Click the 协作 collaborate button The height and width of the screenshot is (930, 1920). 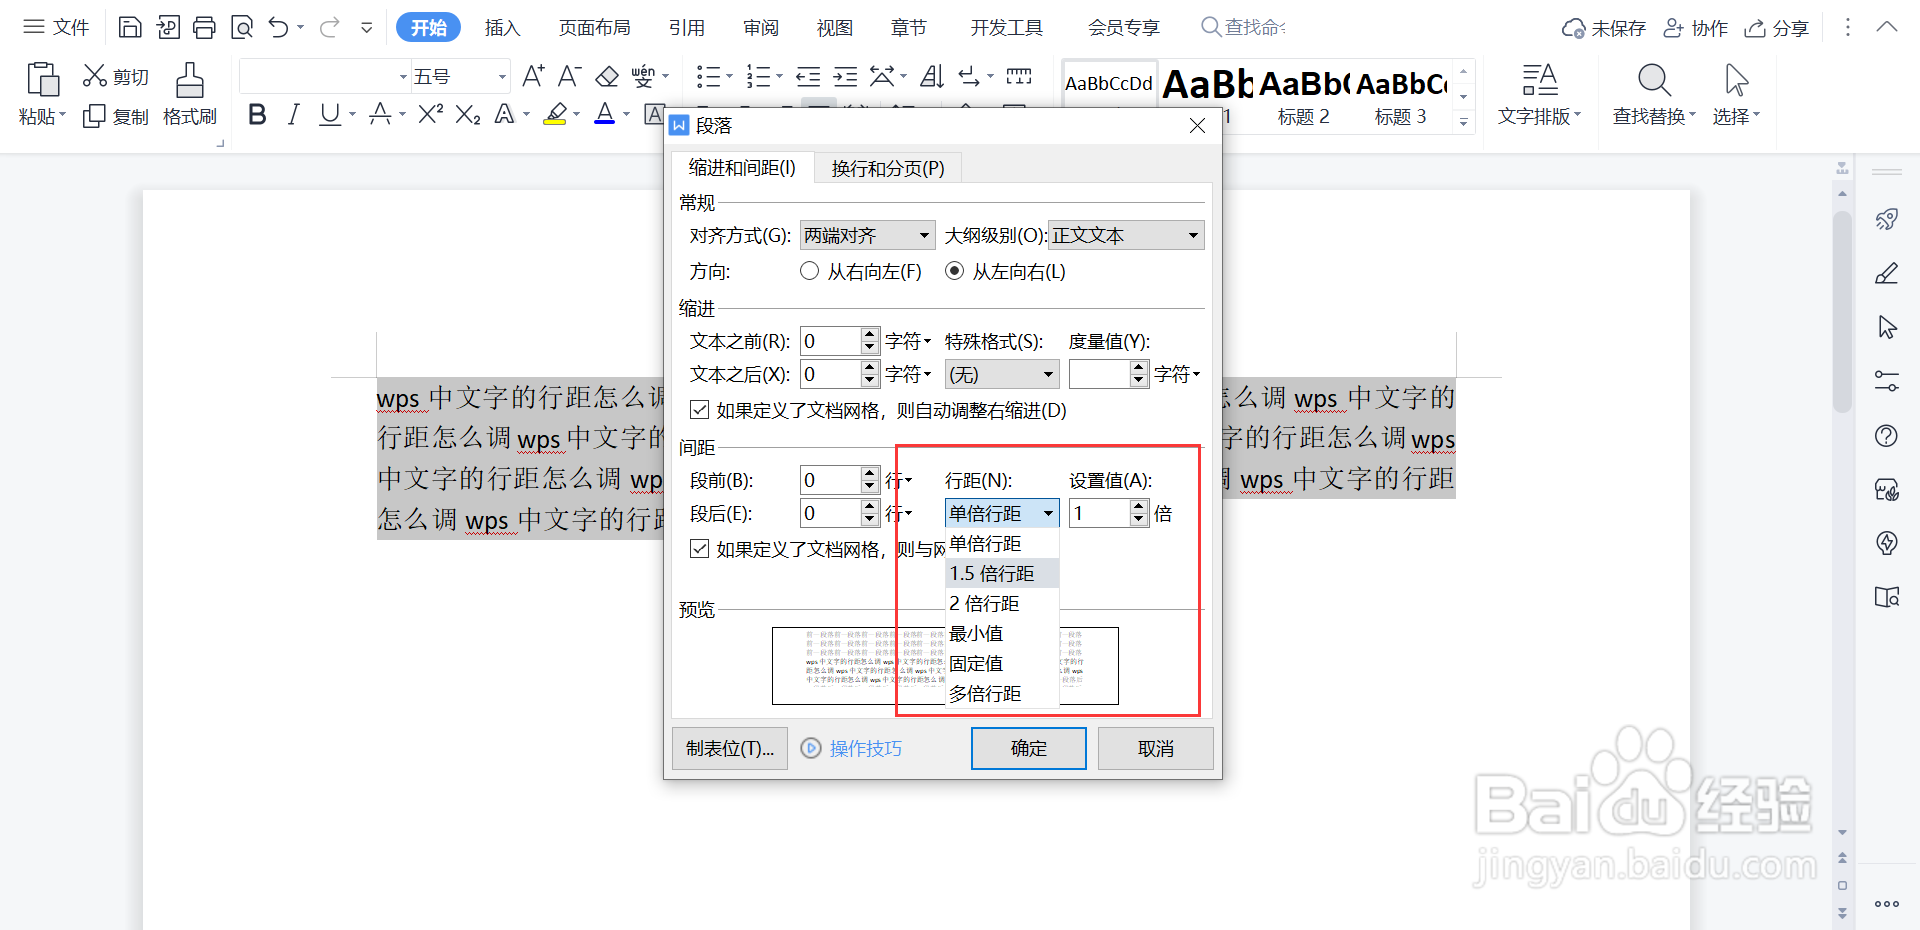(x=1696, y=28)
